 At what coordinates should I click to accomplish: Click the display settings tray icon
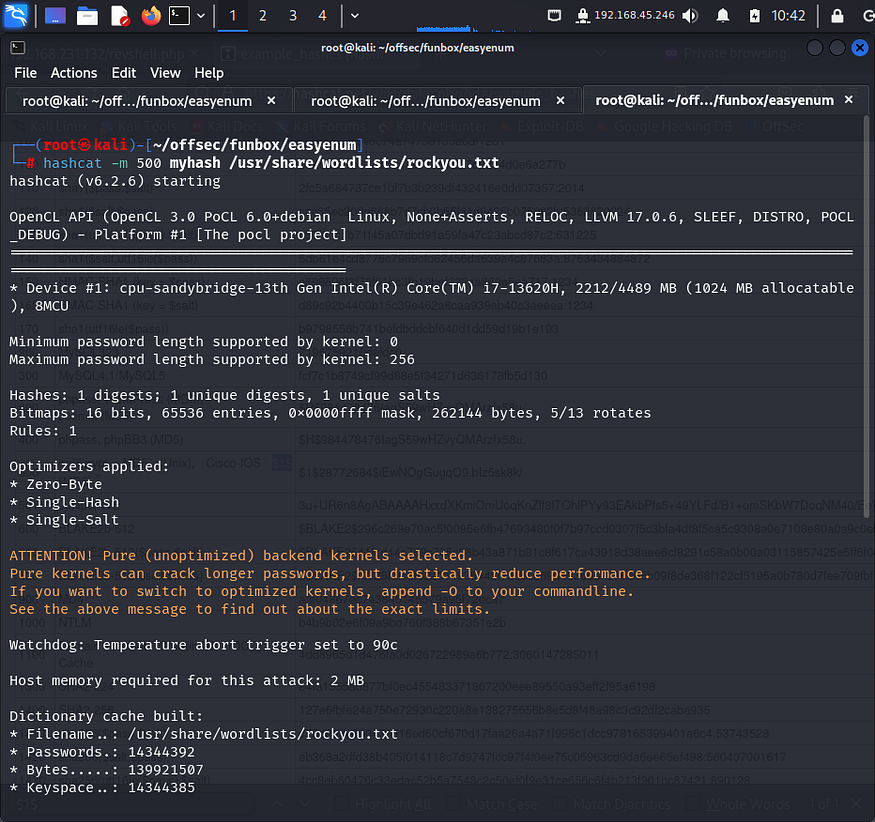(554, 16)
